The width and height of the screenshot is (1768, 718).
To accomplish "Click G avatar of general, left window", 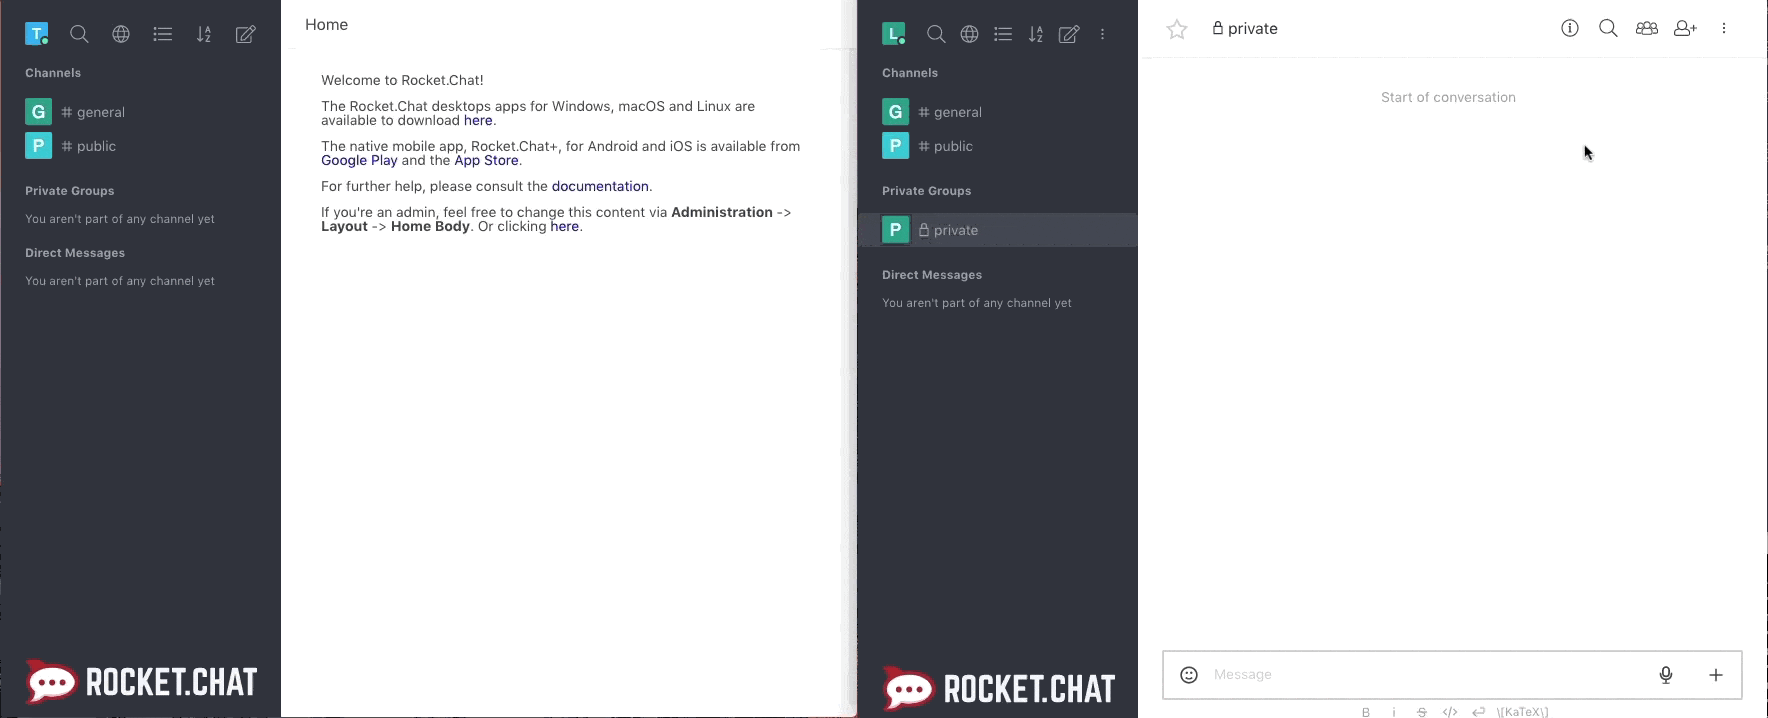I will point(38,112).
